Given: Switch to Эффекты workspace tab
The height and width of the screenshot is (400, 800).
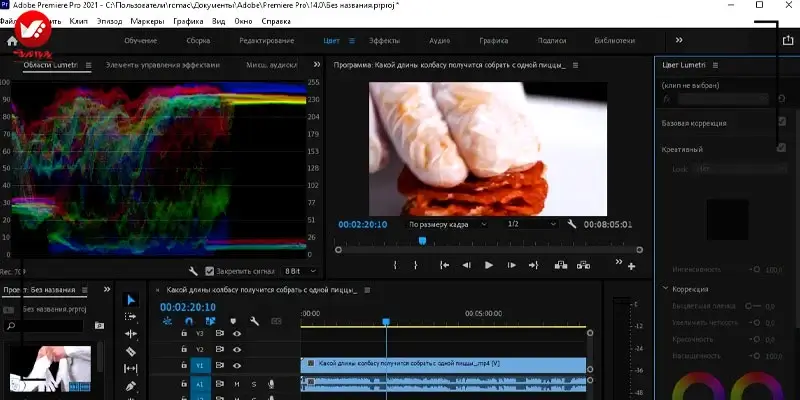Looking at the screenshot, I should (385, 41).
